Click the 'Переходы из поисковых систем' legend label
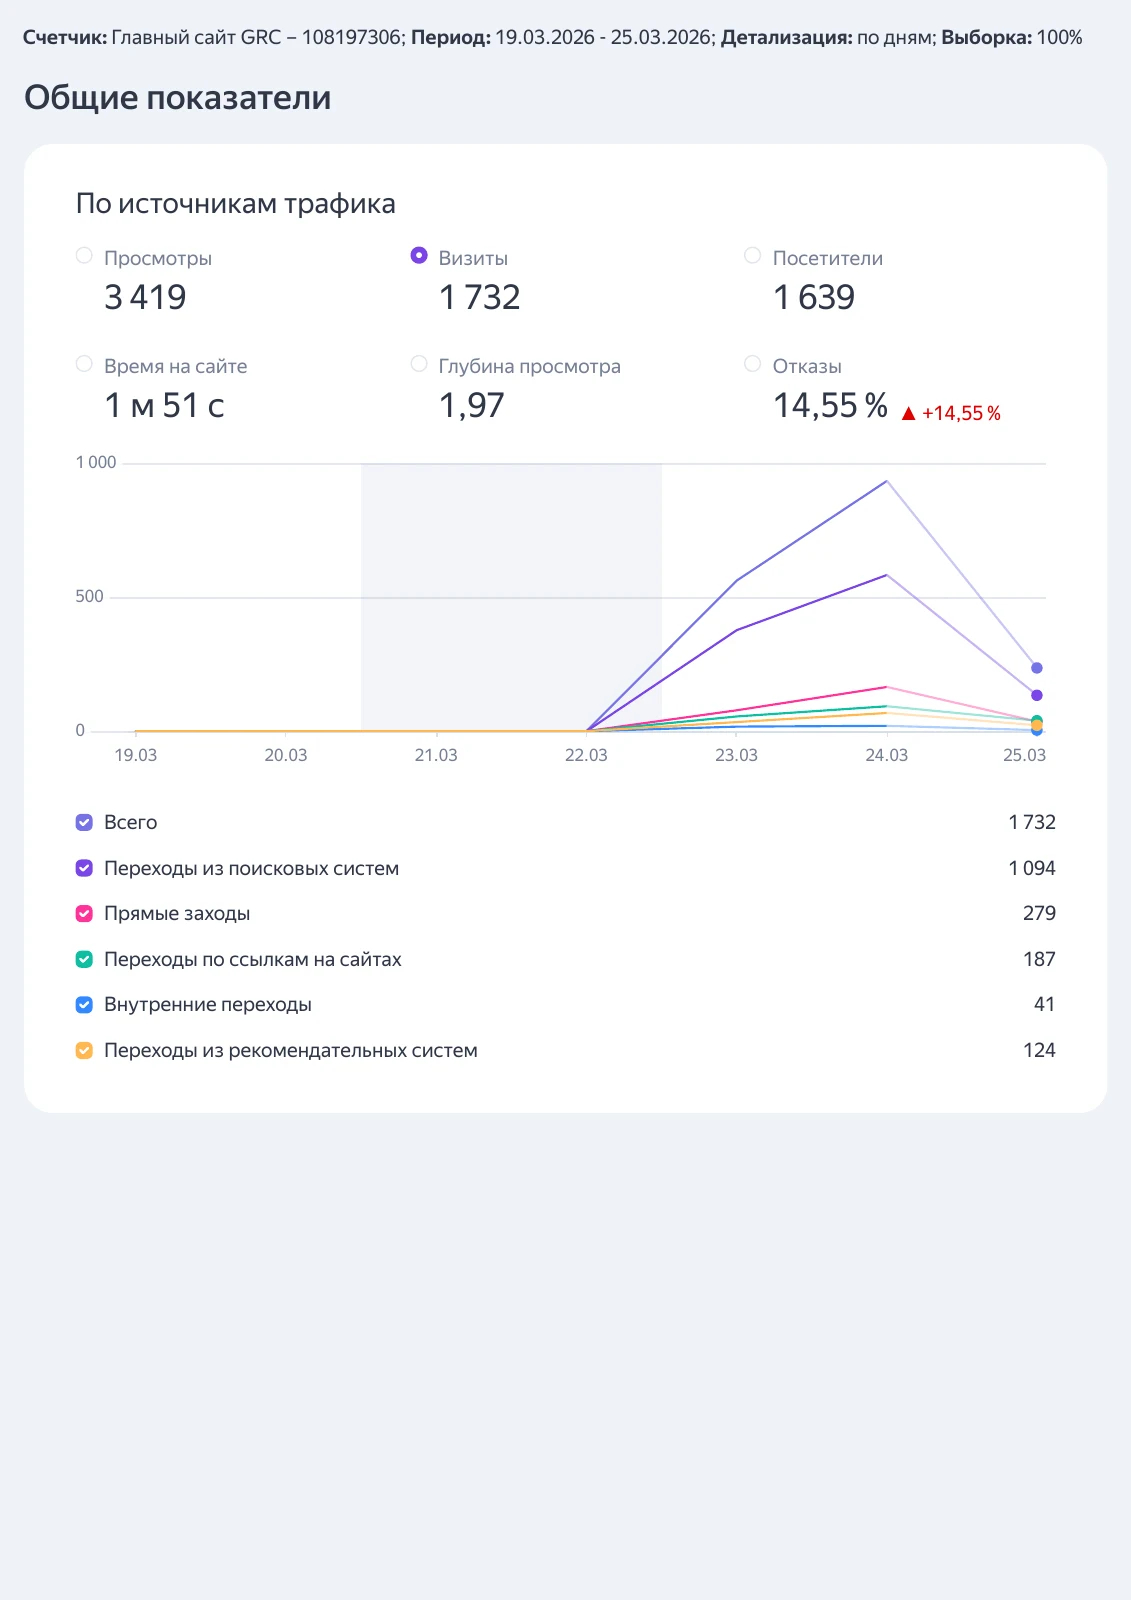Viewport: 1131px width, 1600px height. tap(252, 868)
